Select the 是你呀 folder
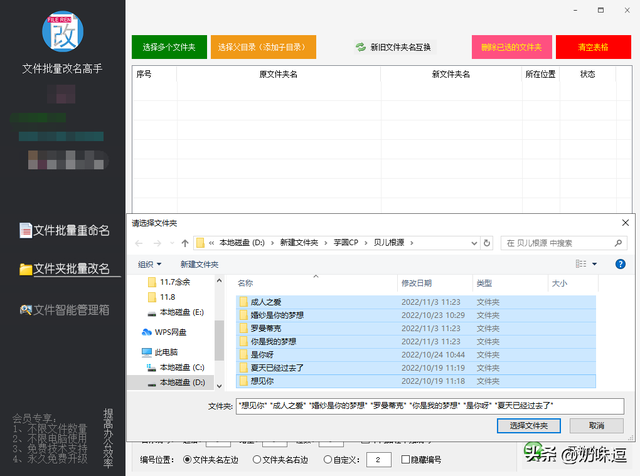The width and height of the screenshot is (640, 476). click(x=416, y=355)
